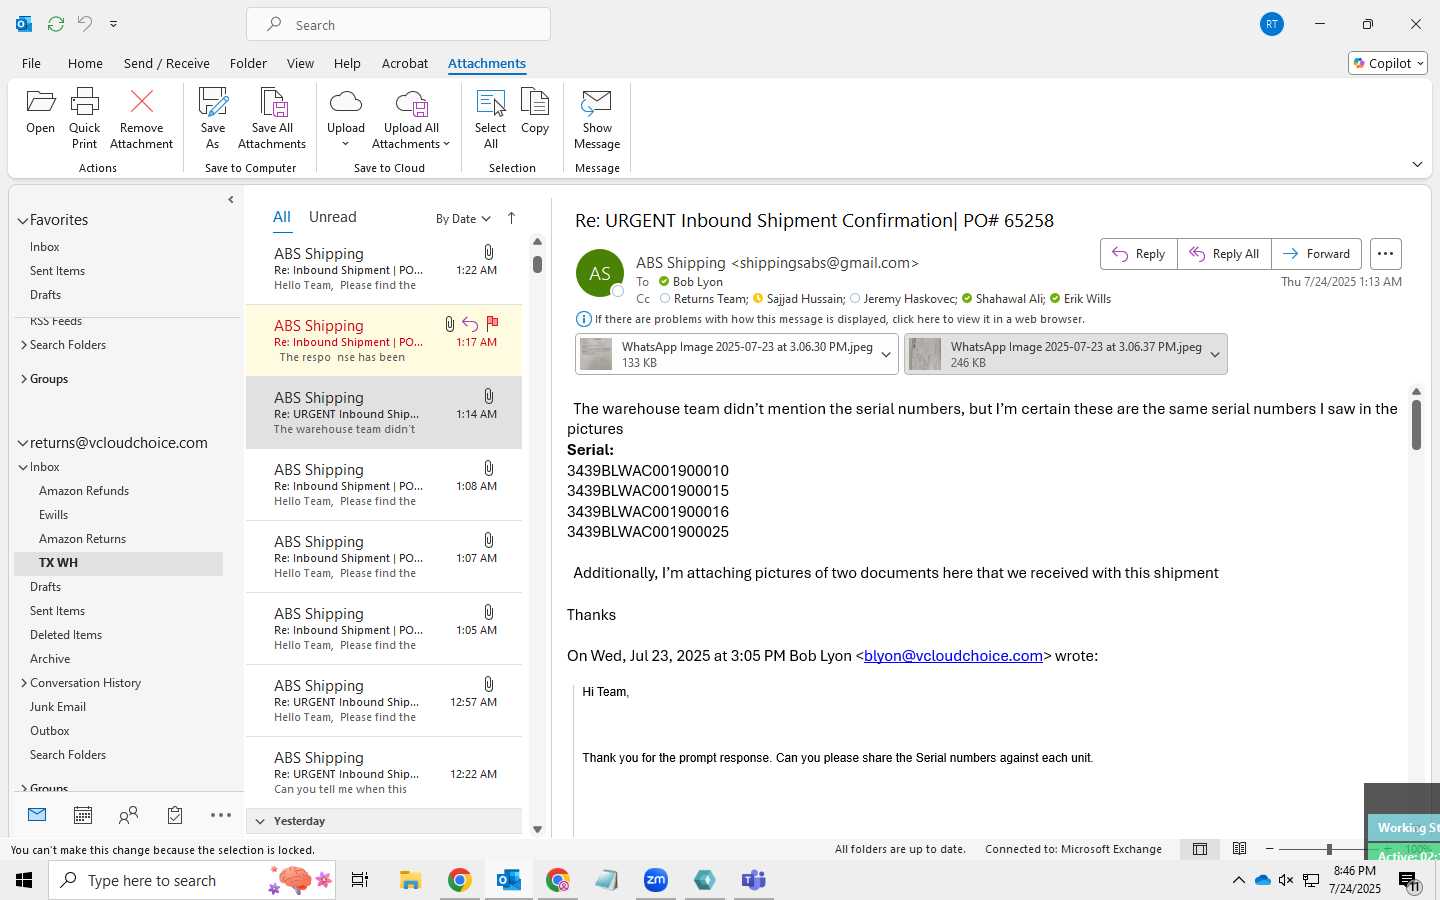Click the Copy attachment icon
The width and height of the screenshot is (1440, 900).
click(535, 110)
